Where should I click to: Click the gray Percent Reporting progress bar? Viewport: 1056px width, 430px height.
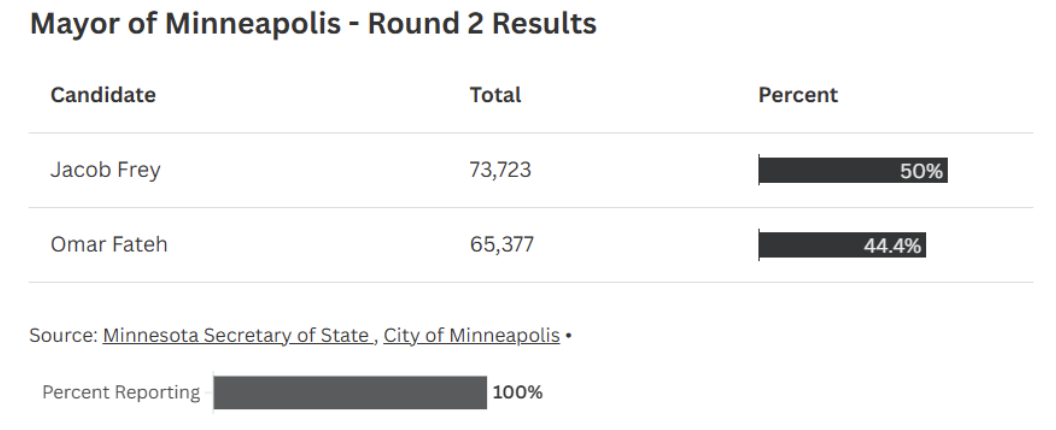tap(349, 392)
